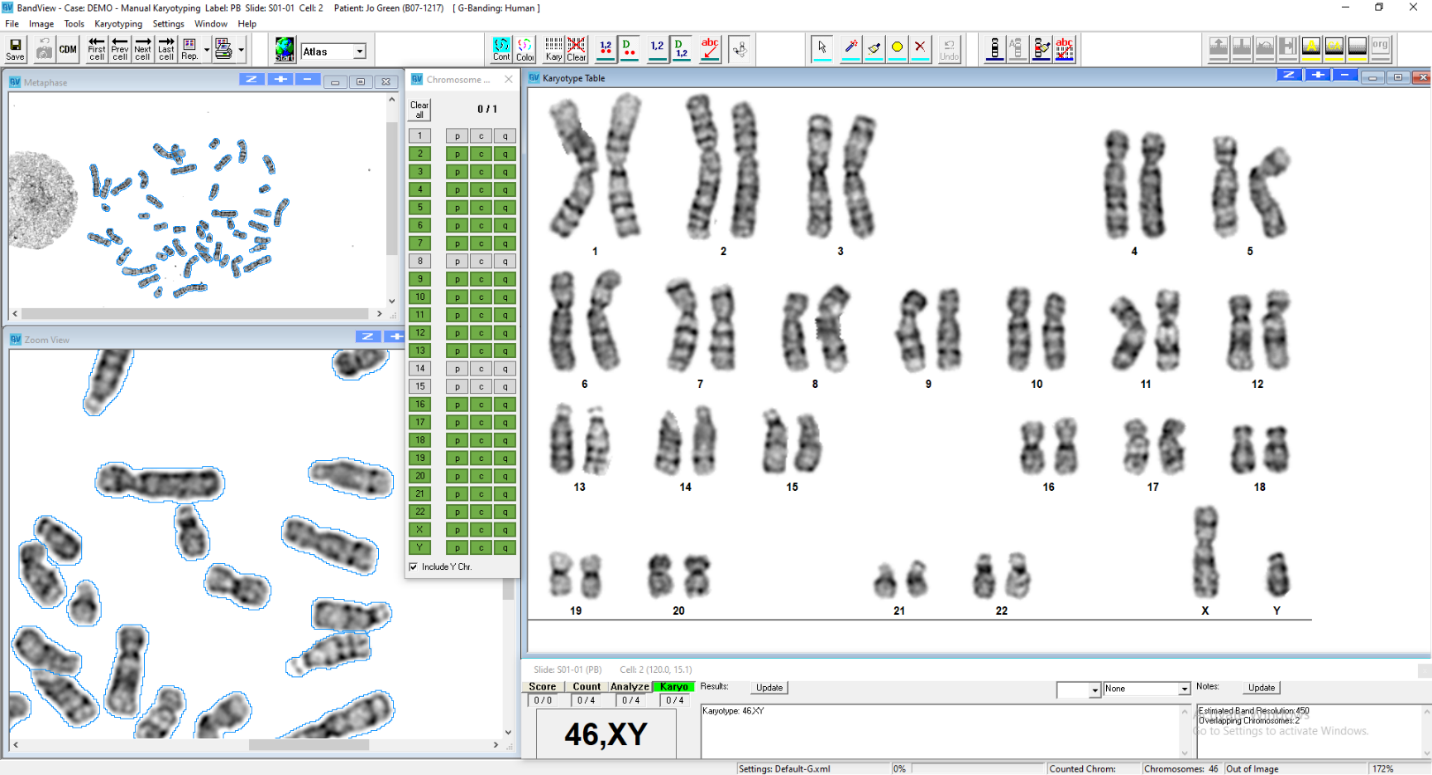Screen dimensions: 1432x775
Task: Select the Cont contour tool
Action: pyautogui.click(x=502, y=49)
